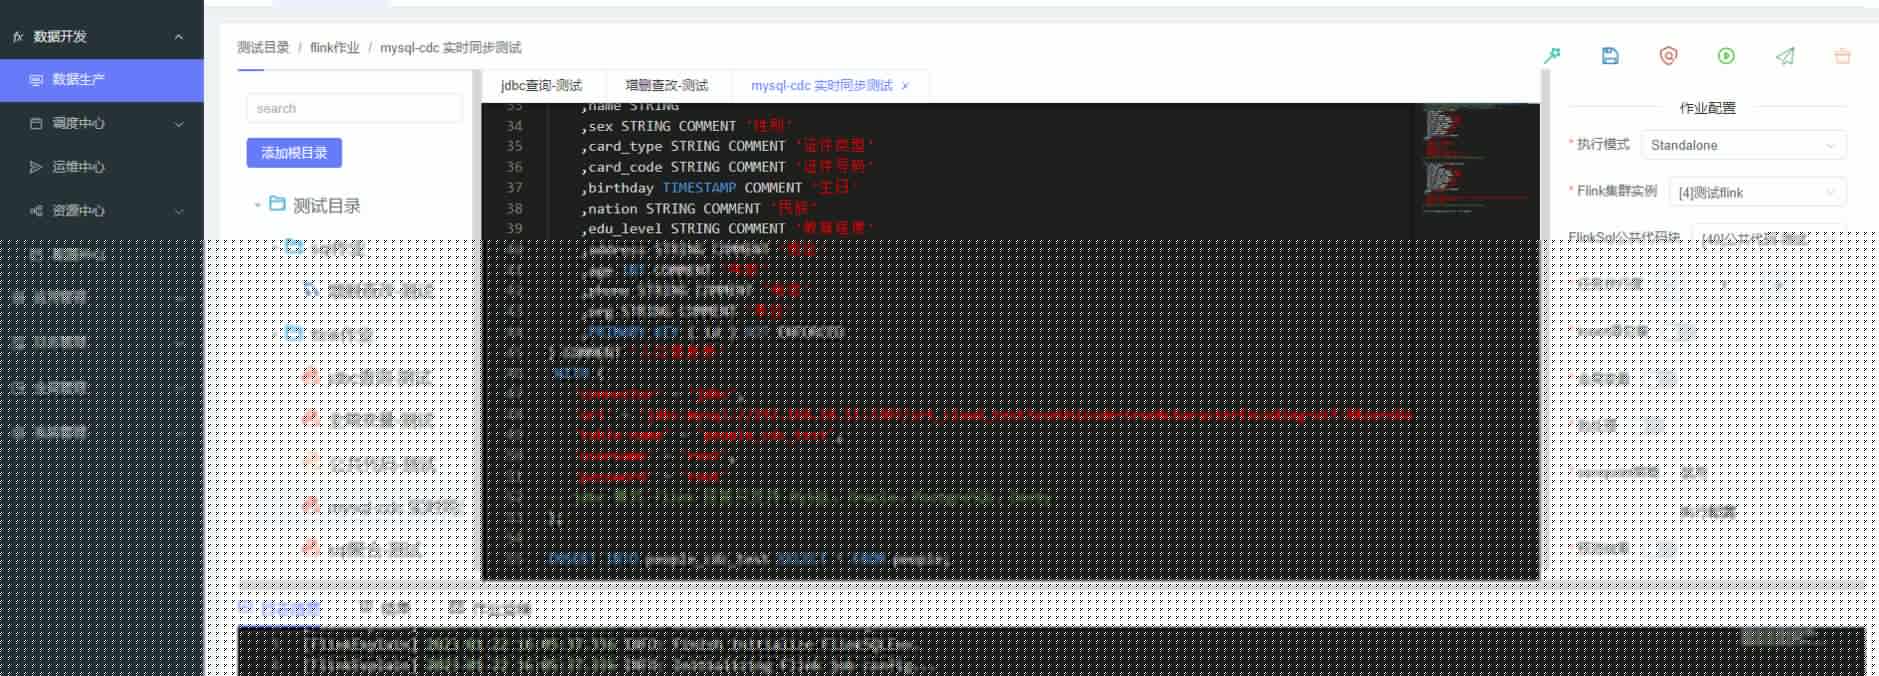Click the code editor minimap

(1476, 160)
